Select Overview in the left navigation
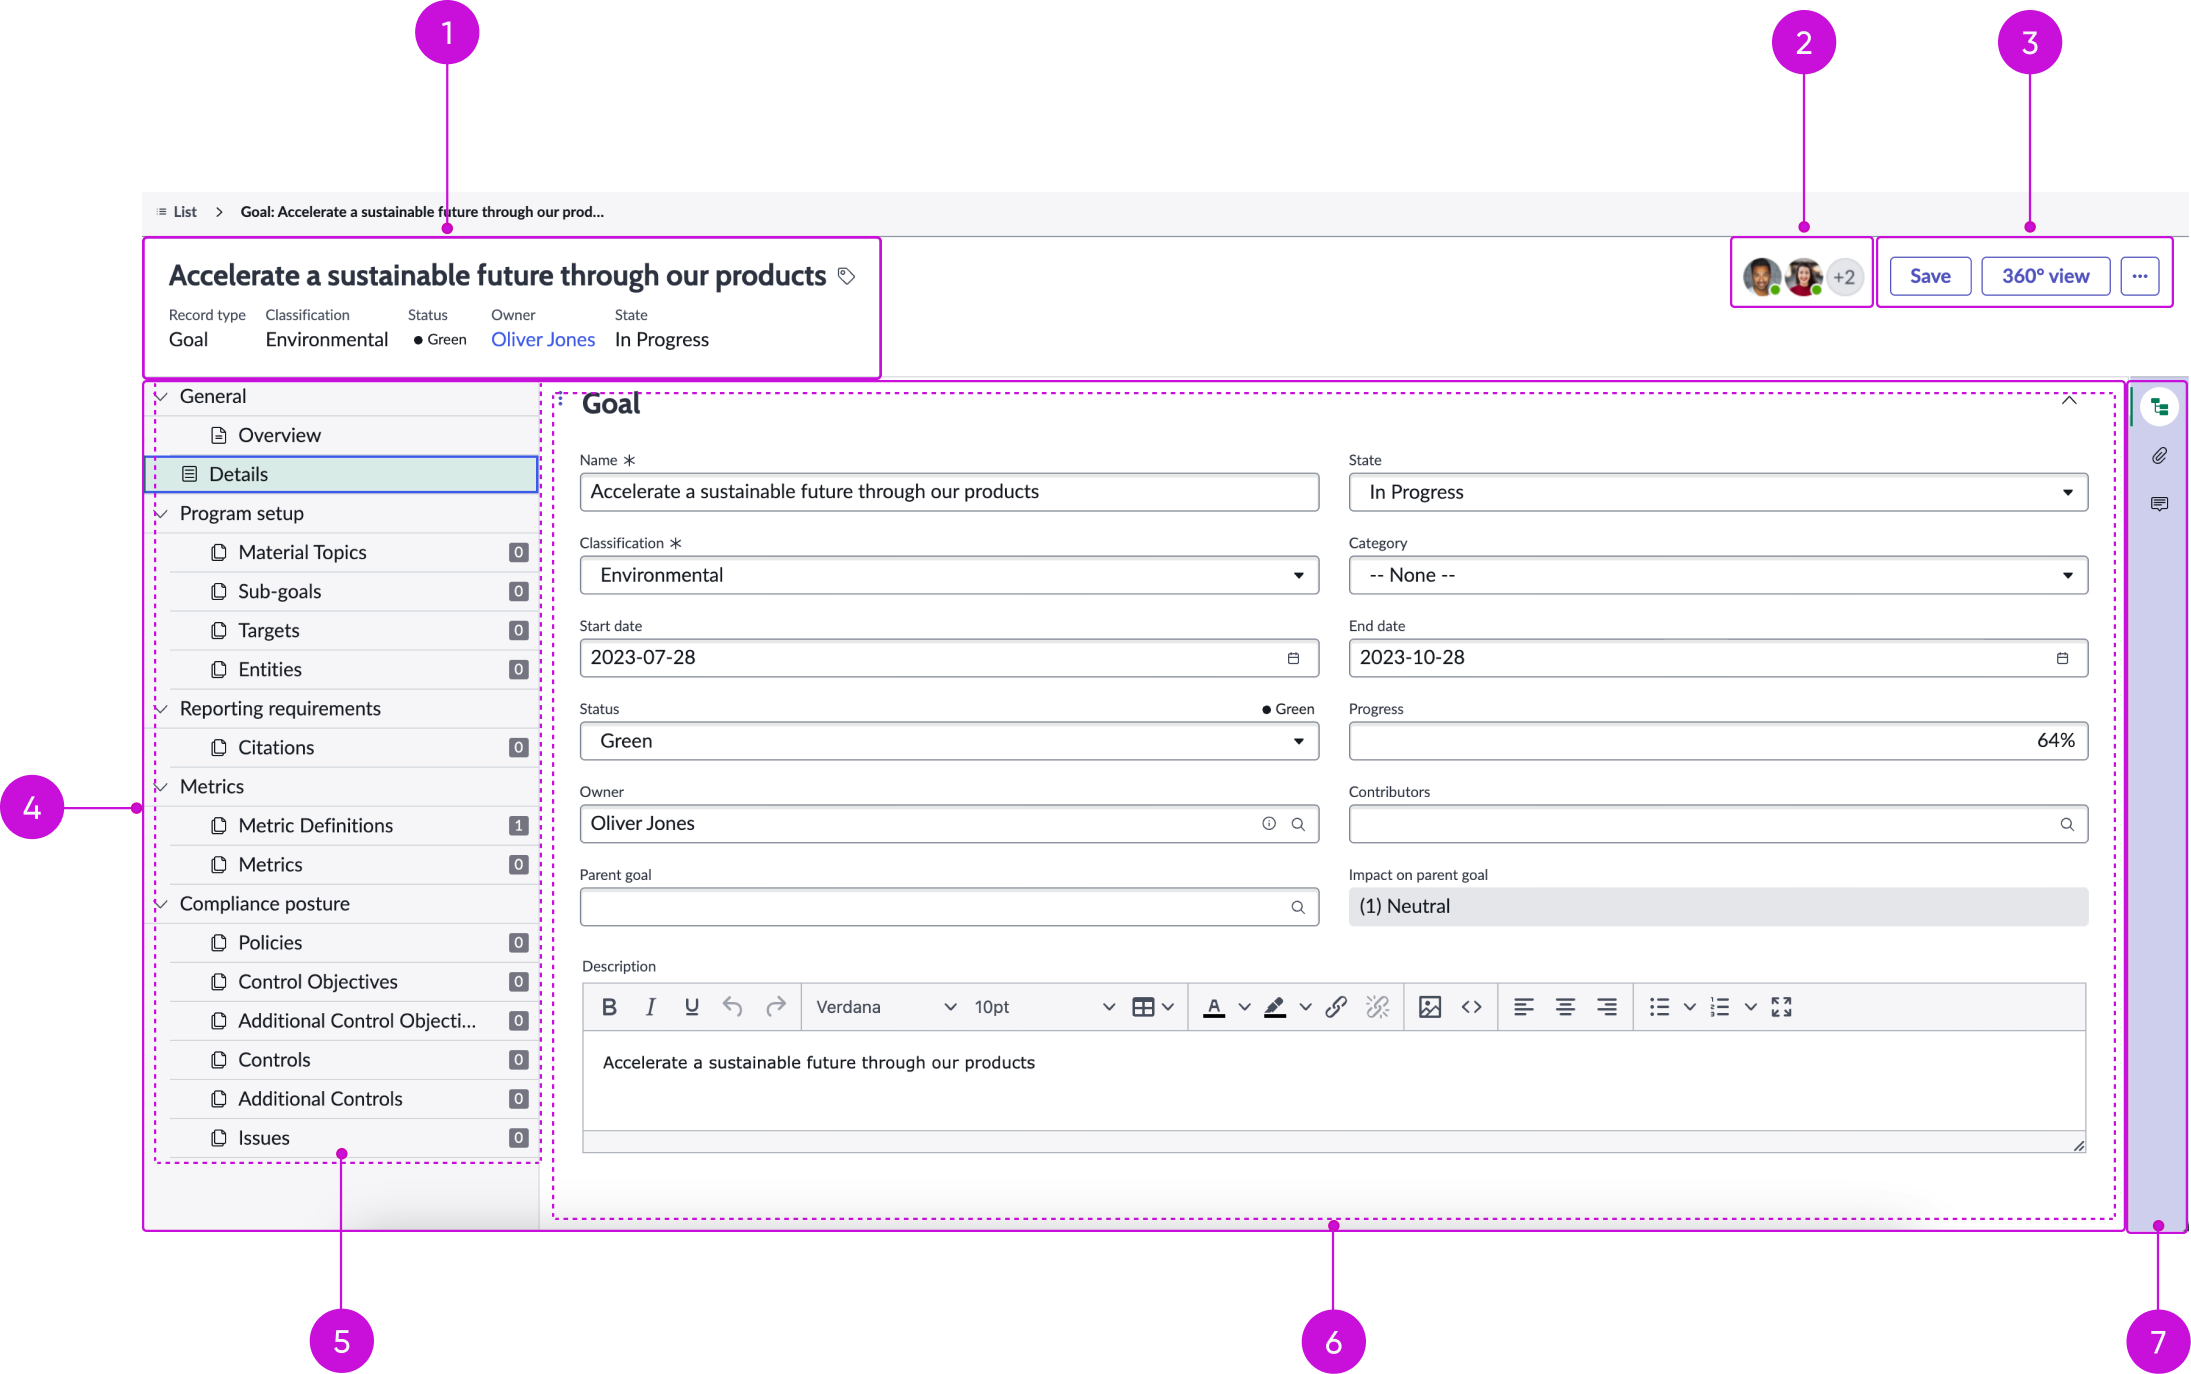The height and width of the screenshot is (1374, 2191). coord(279,434)
